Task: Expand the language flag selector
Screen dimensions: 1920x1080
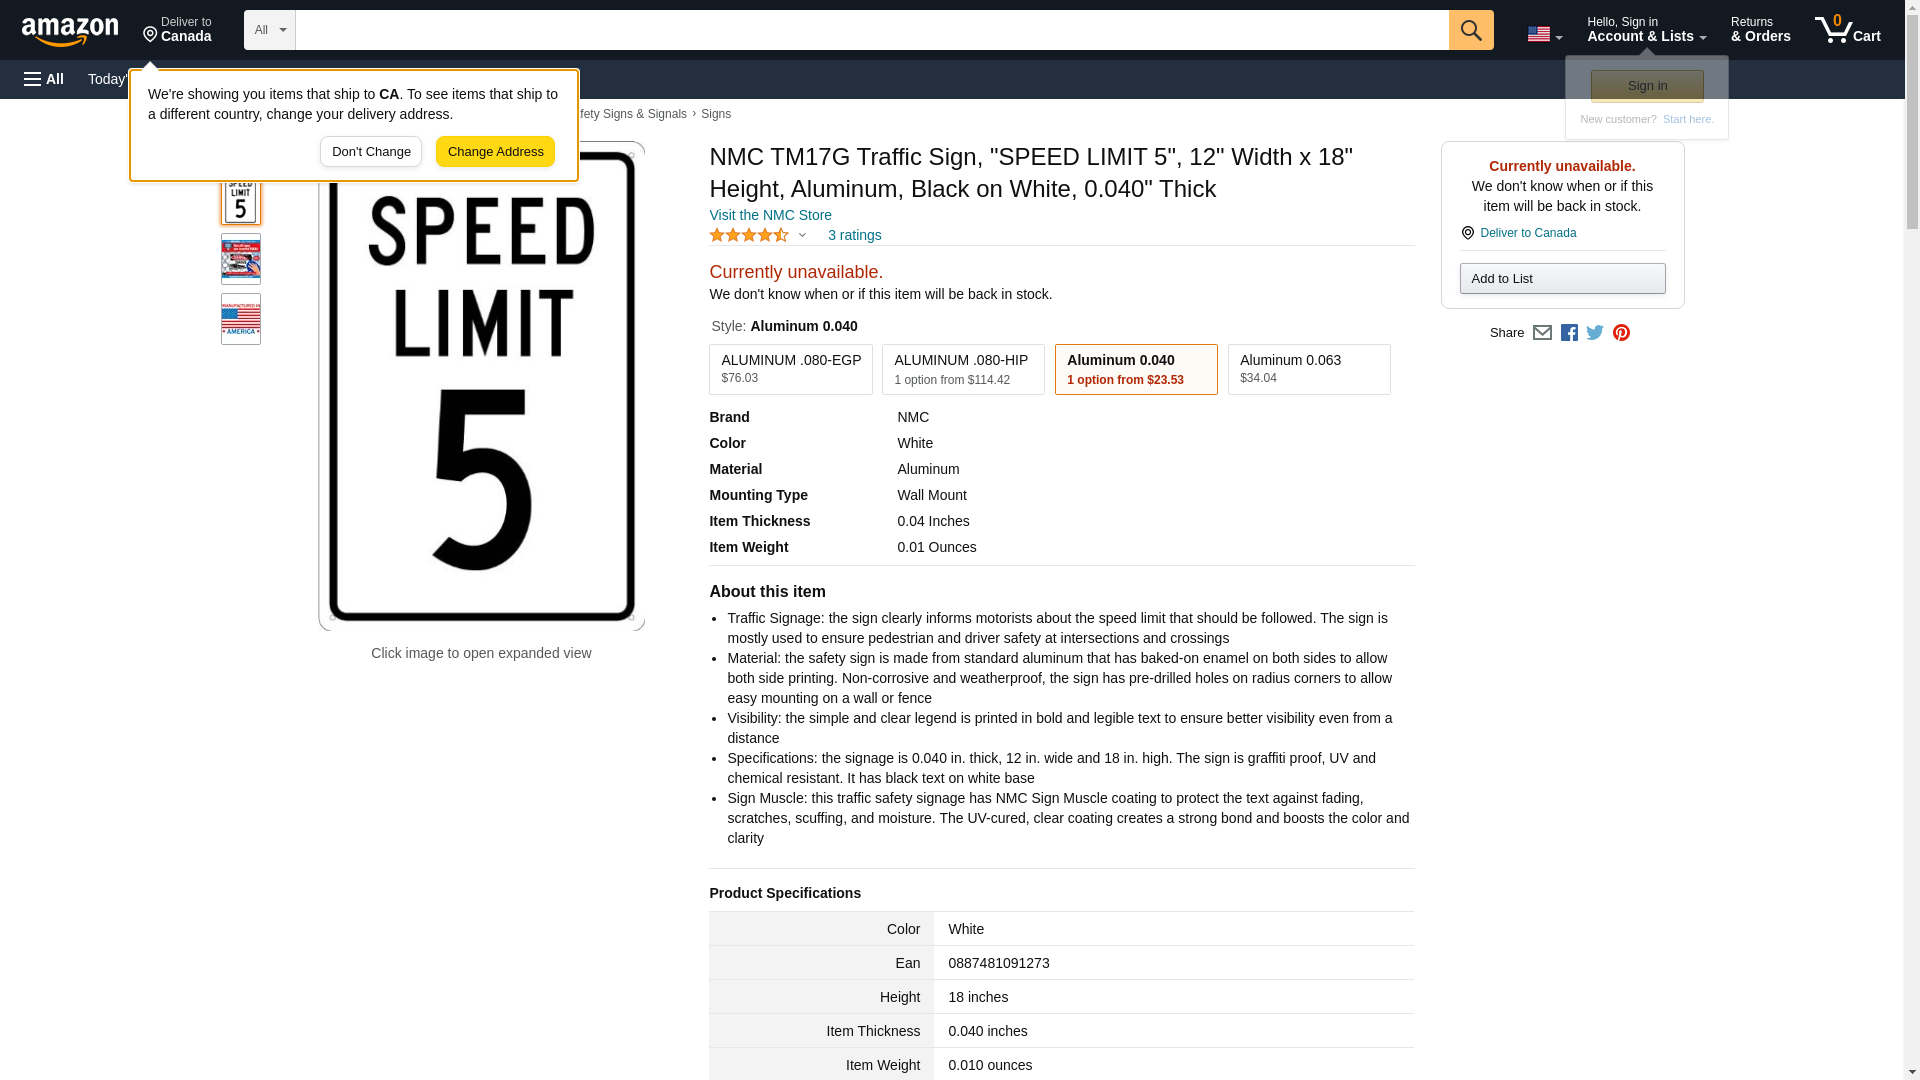Action: pos(1544,34)
